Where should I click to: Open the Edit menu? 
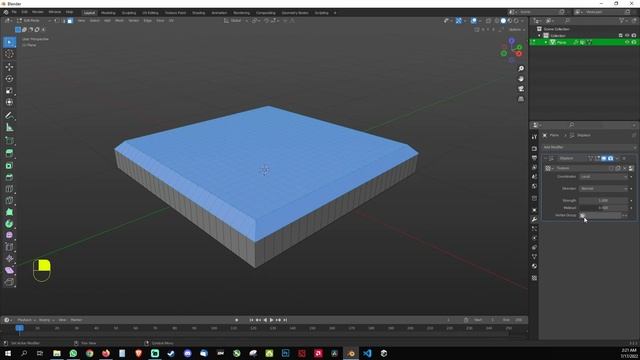(24, 12)
